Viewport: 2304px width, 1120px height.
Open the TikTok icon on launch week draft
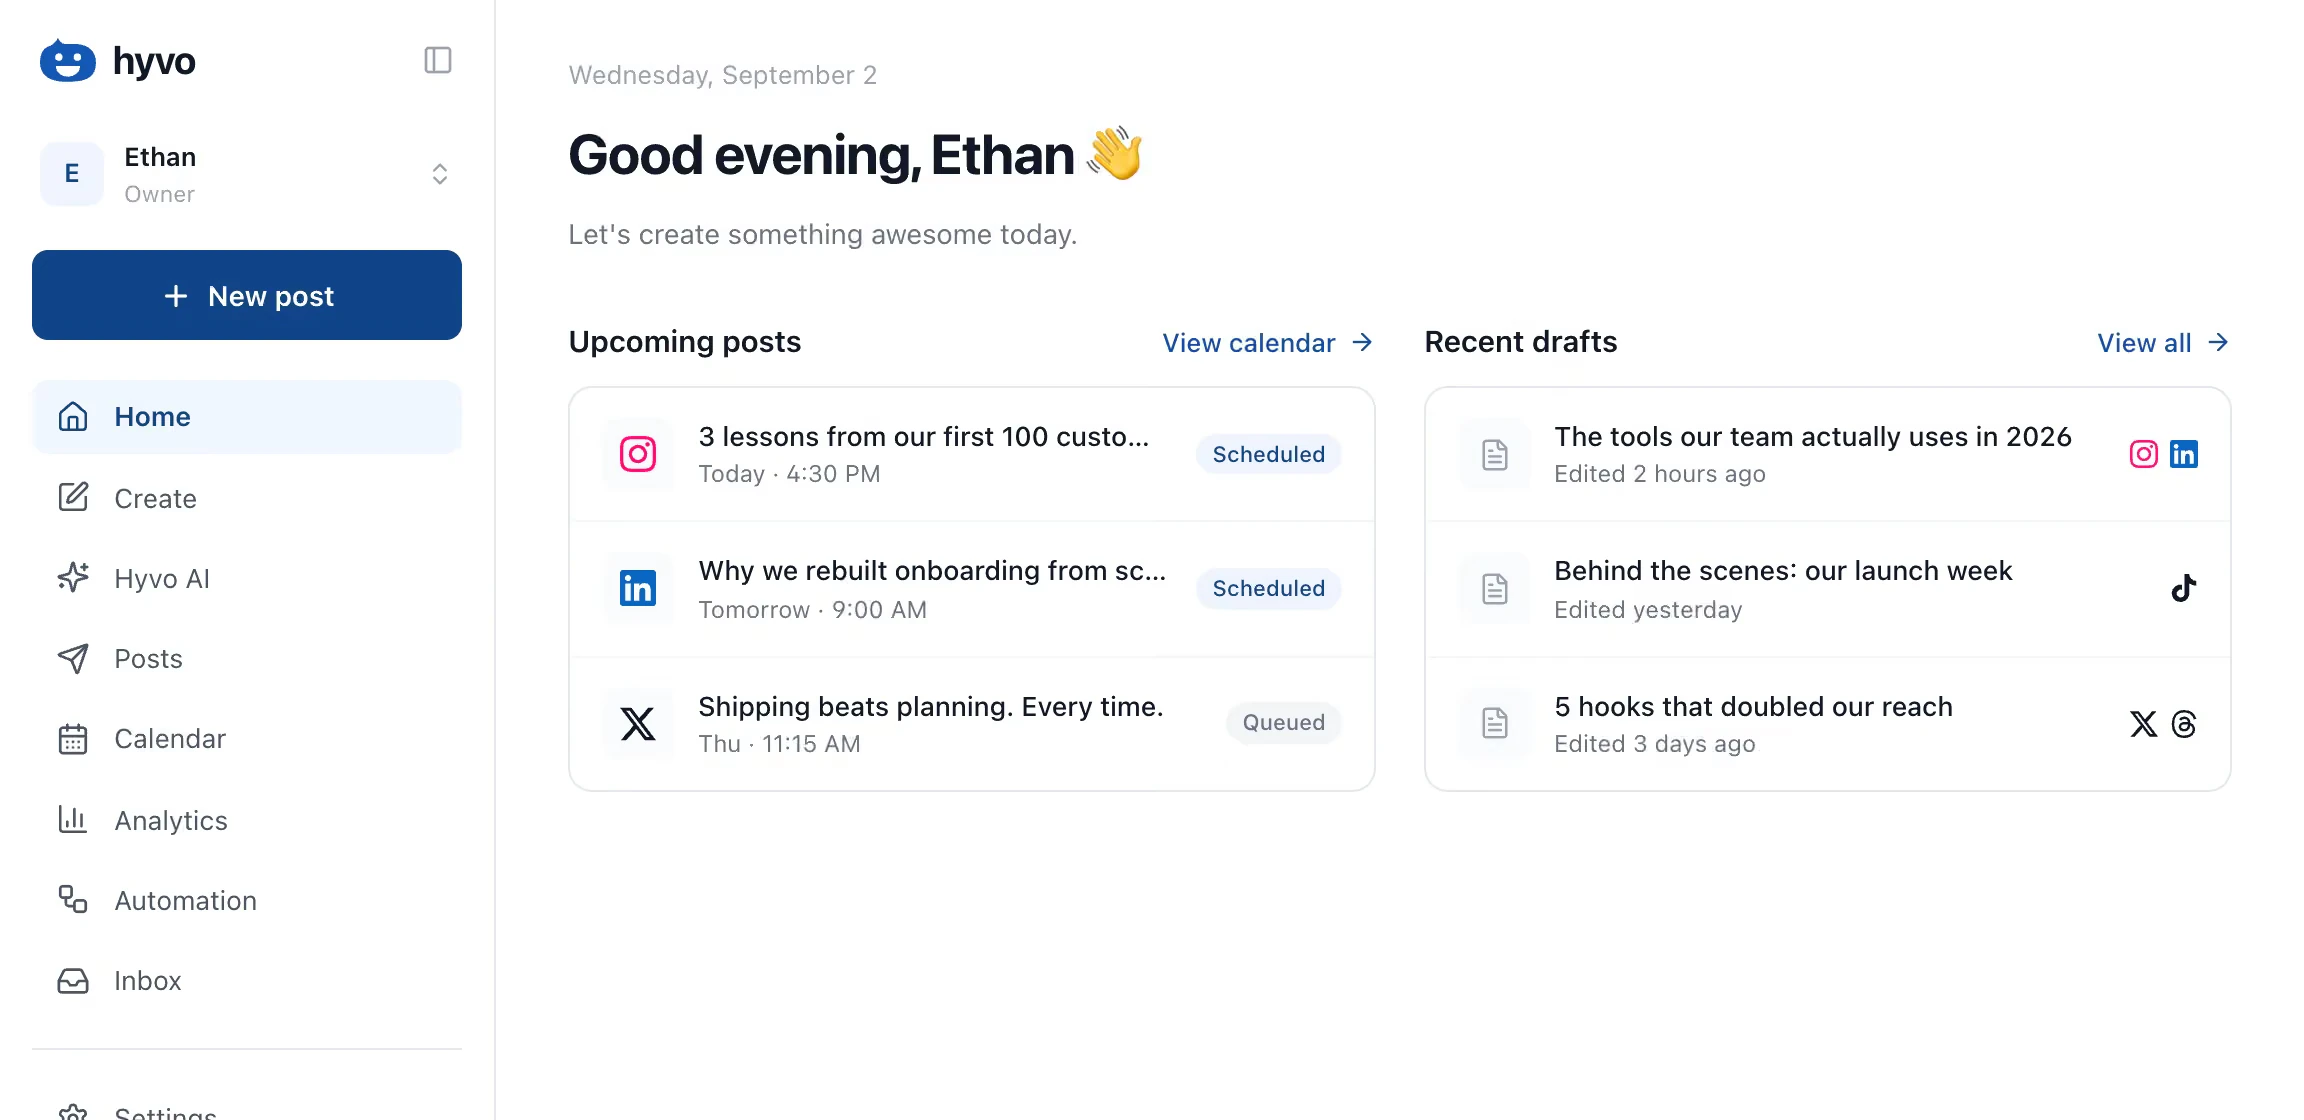point(2184,588)
